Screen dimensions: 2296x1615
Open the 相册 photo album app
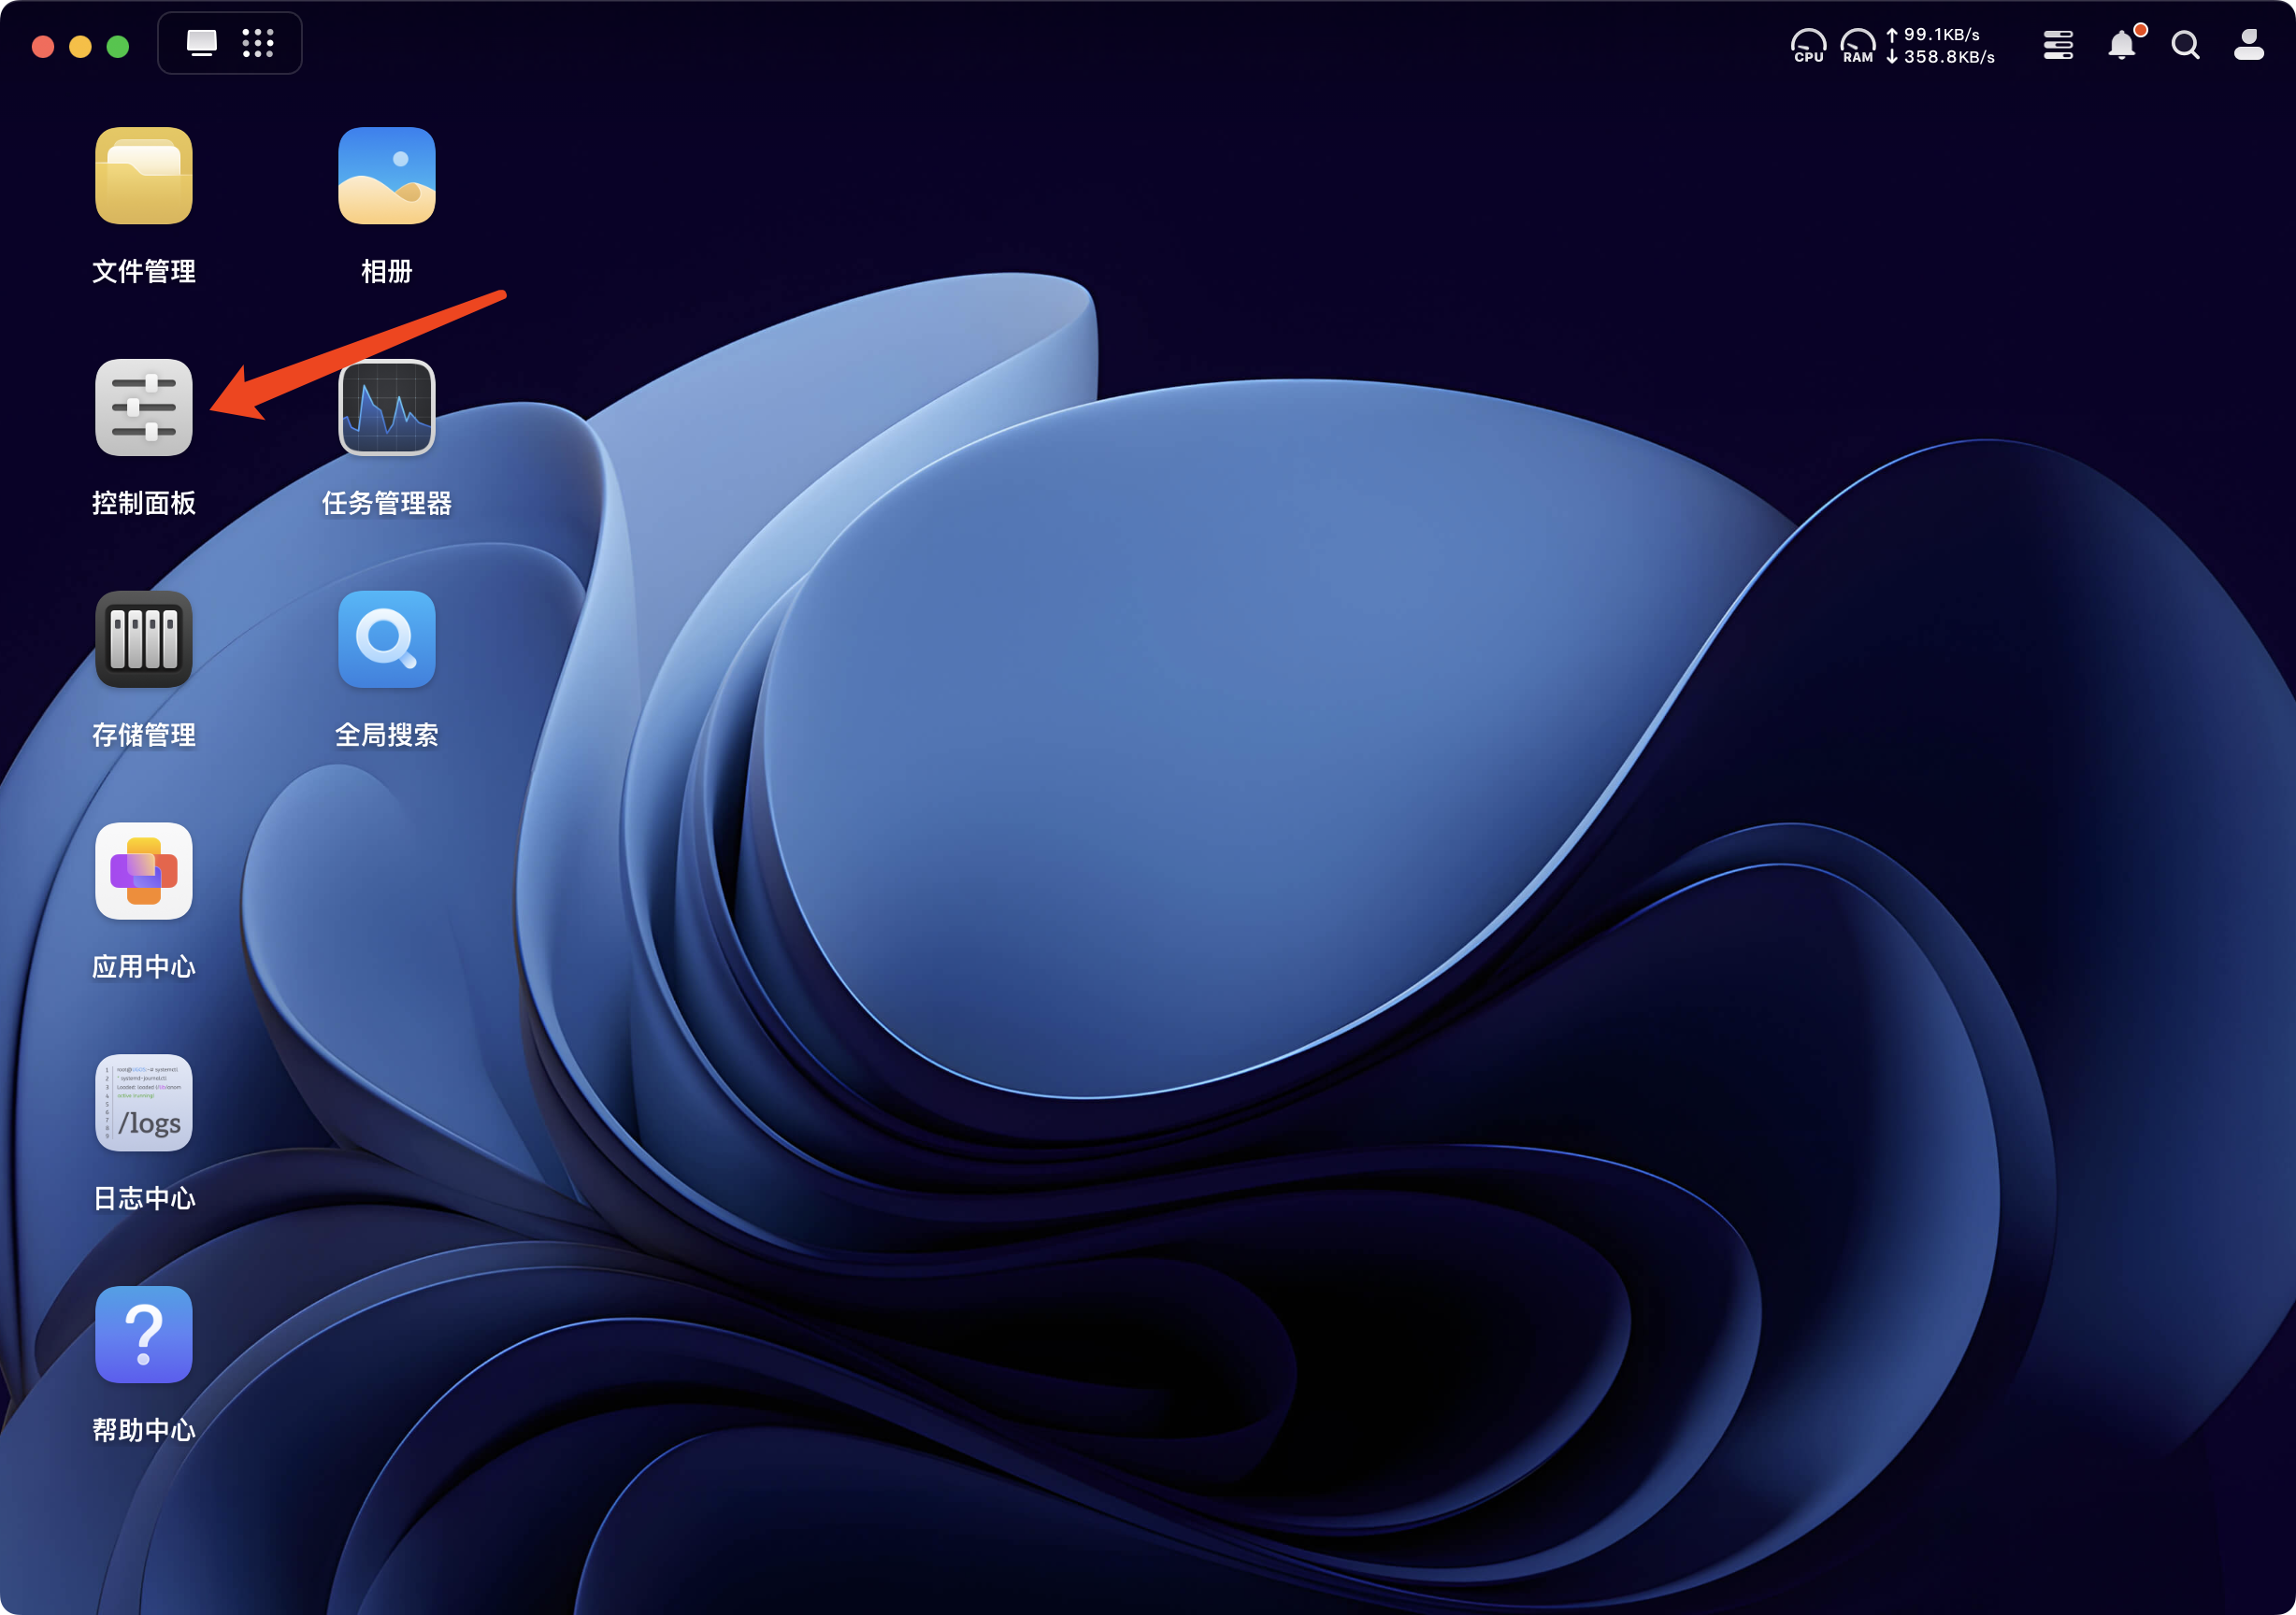pos(386,176)
